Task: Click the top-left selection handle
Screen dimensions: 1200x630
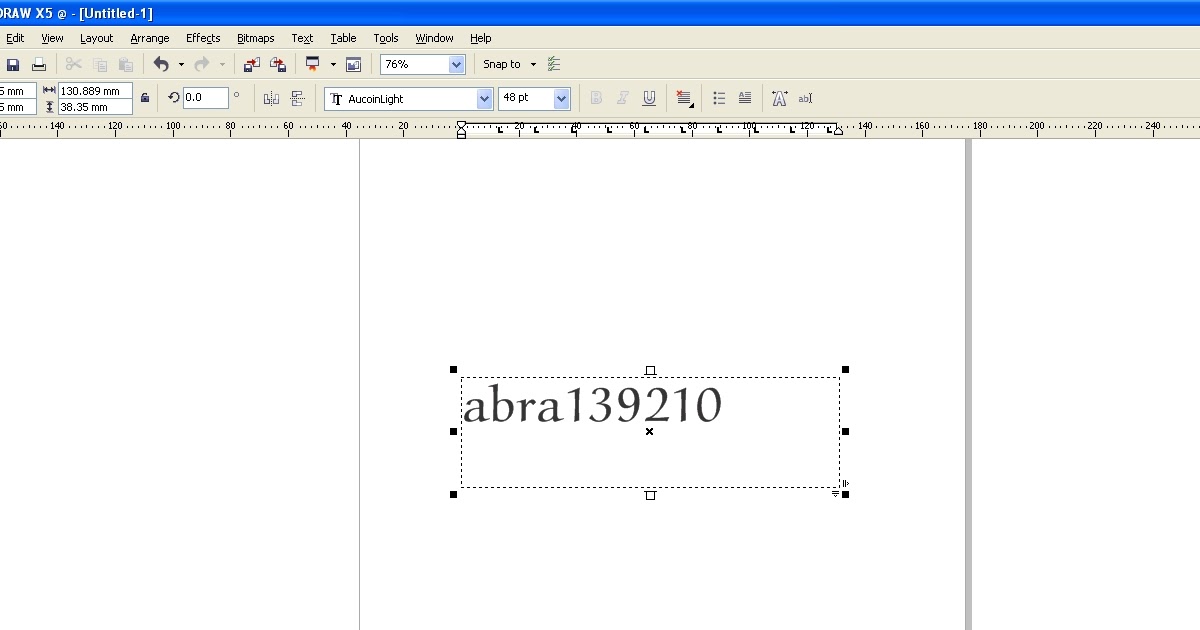Action: [454, 370]
